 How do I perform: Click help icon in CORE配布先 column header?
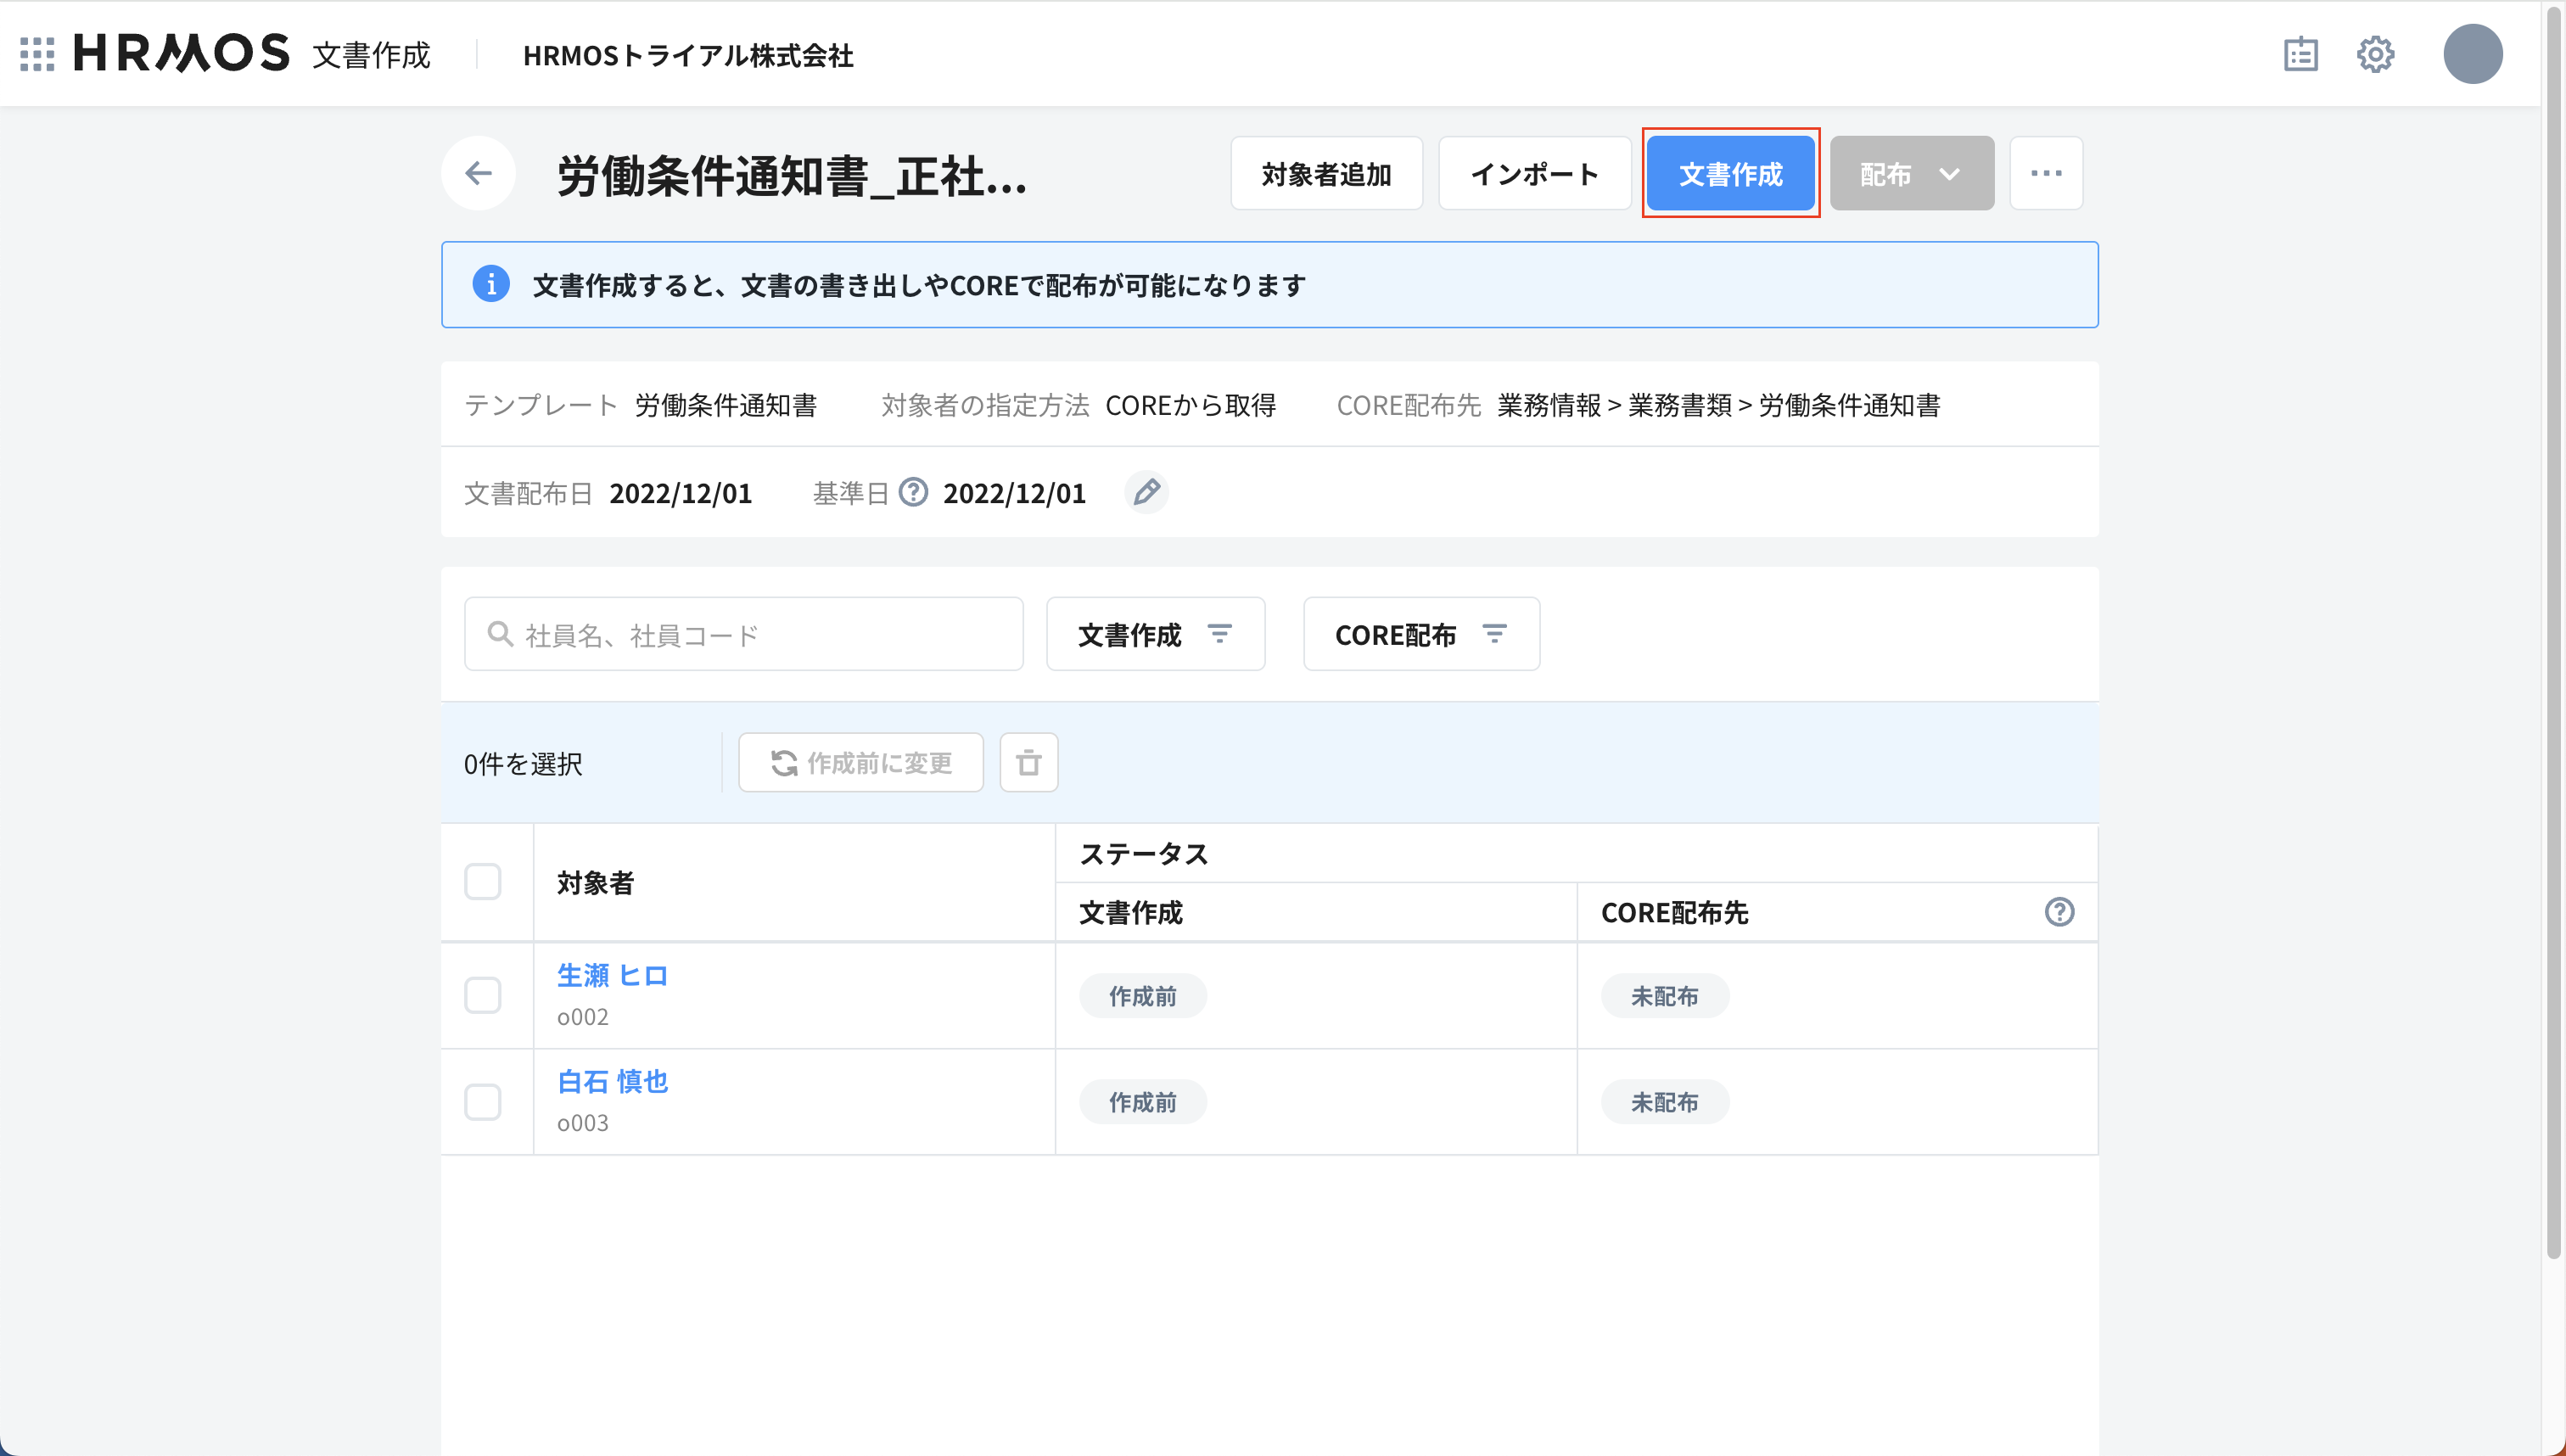coord(2059,912)
